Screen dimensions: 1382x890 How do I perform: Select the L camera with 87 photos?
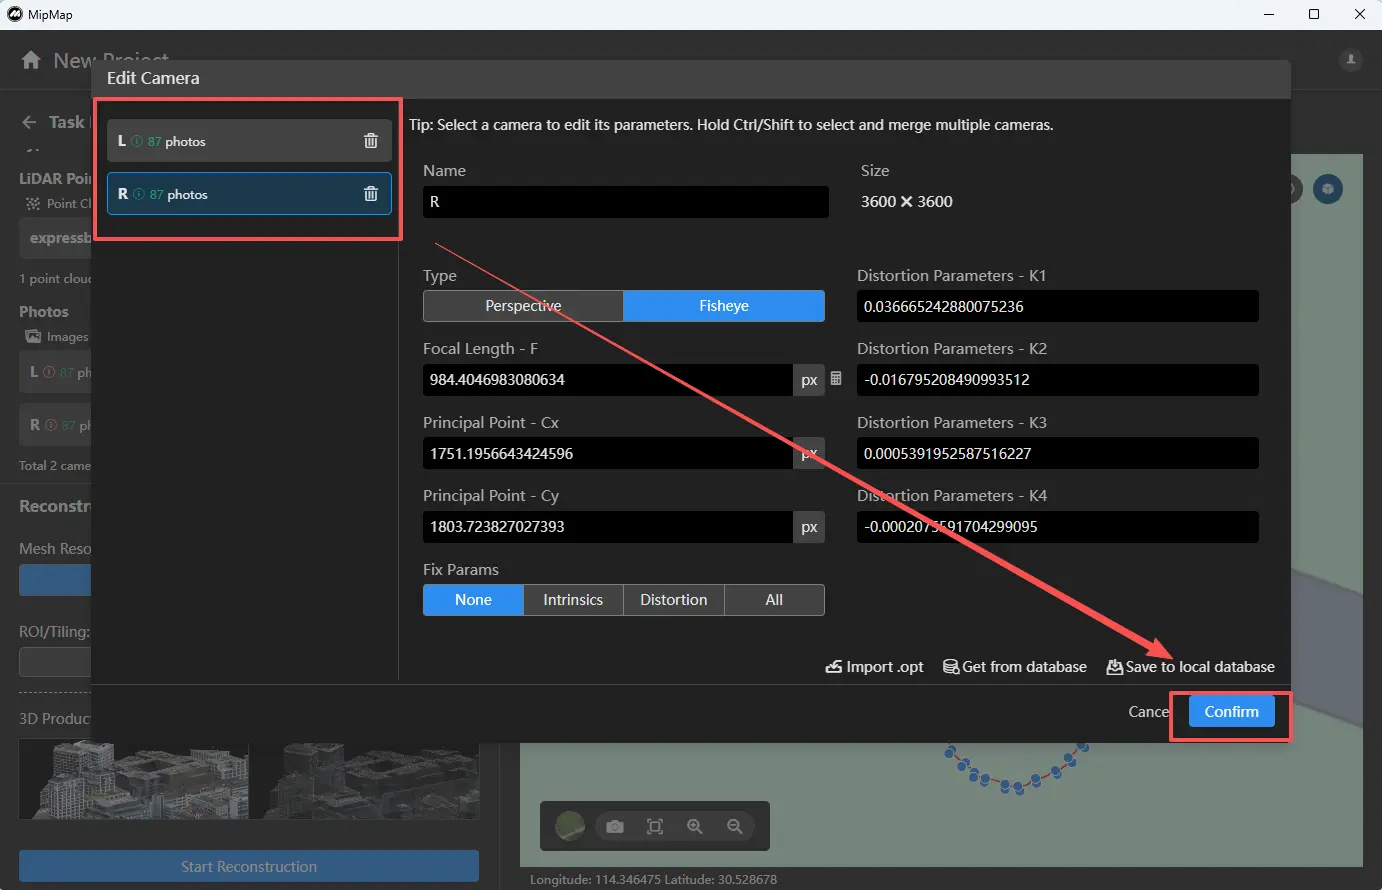click(230, 141)
